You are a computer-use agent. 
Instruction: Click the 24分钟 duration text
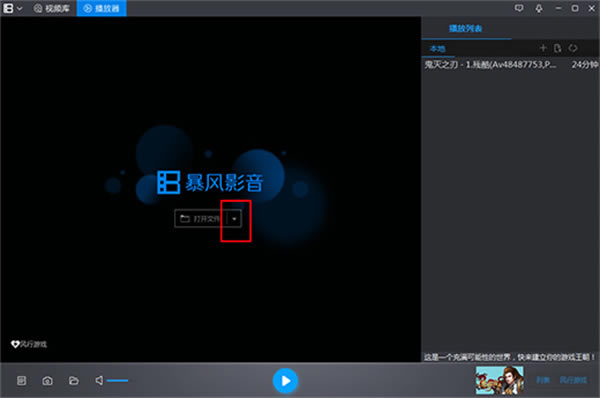pyautogui.click(x=584, y=65)
